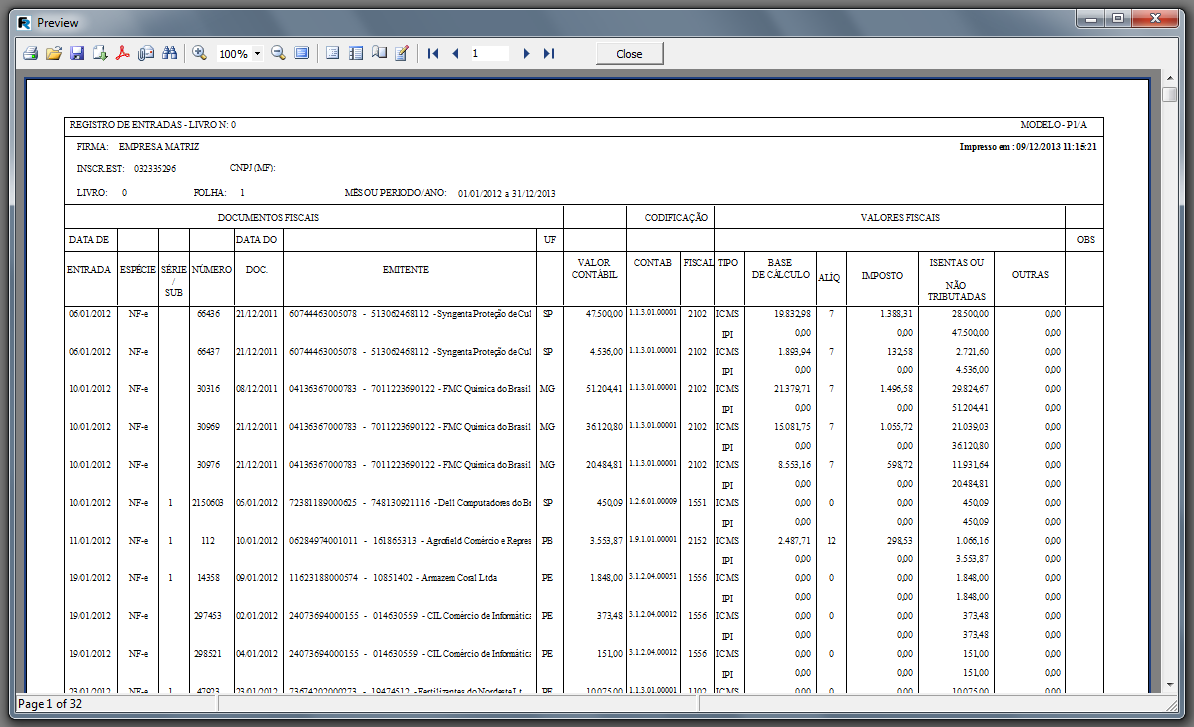Save the report with the floppy disk icon
Screen dimensions: 1194x727
click(77, 53)
